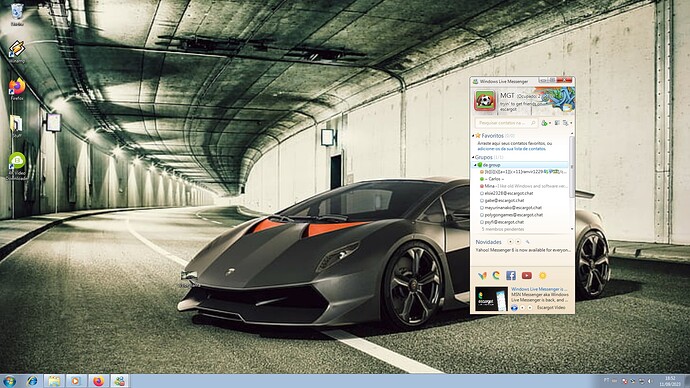Open Internet Explorer on the taskbar
Screen dimensions: 690x388
click(x=32, y=381)
